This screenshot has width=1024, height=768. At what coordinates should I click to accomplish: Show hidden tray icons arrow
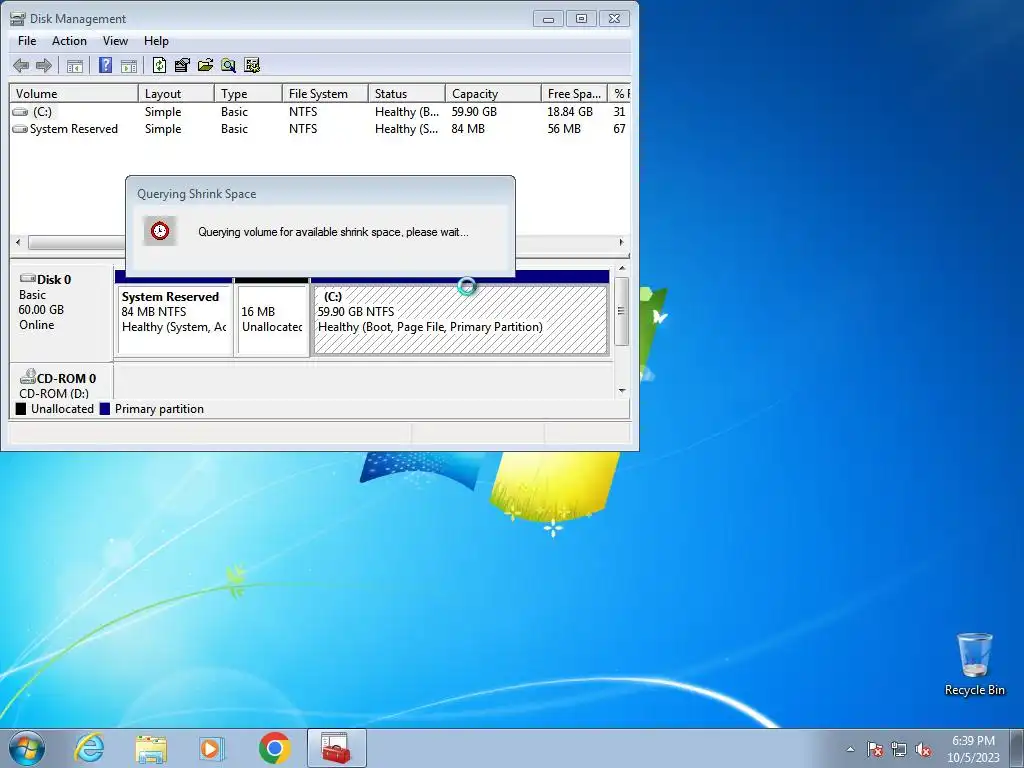tap(850, 749)
